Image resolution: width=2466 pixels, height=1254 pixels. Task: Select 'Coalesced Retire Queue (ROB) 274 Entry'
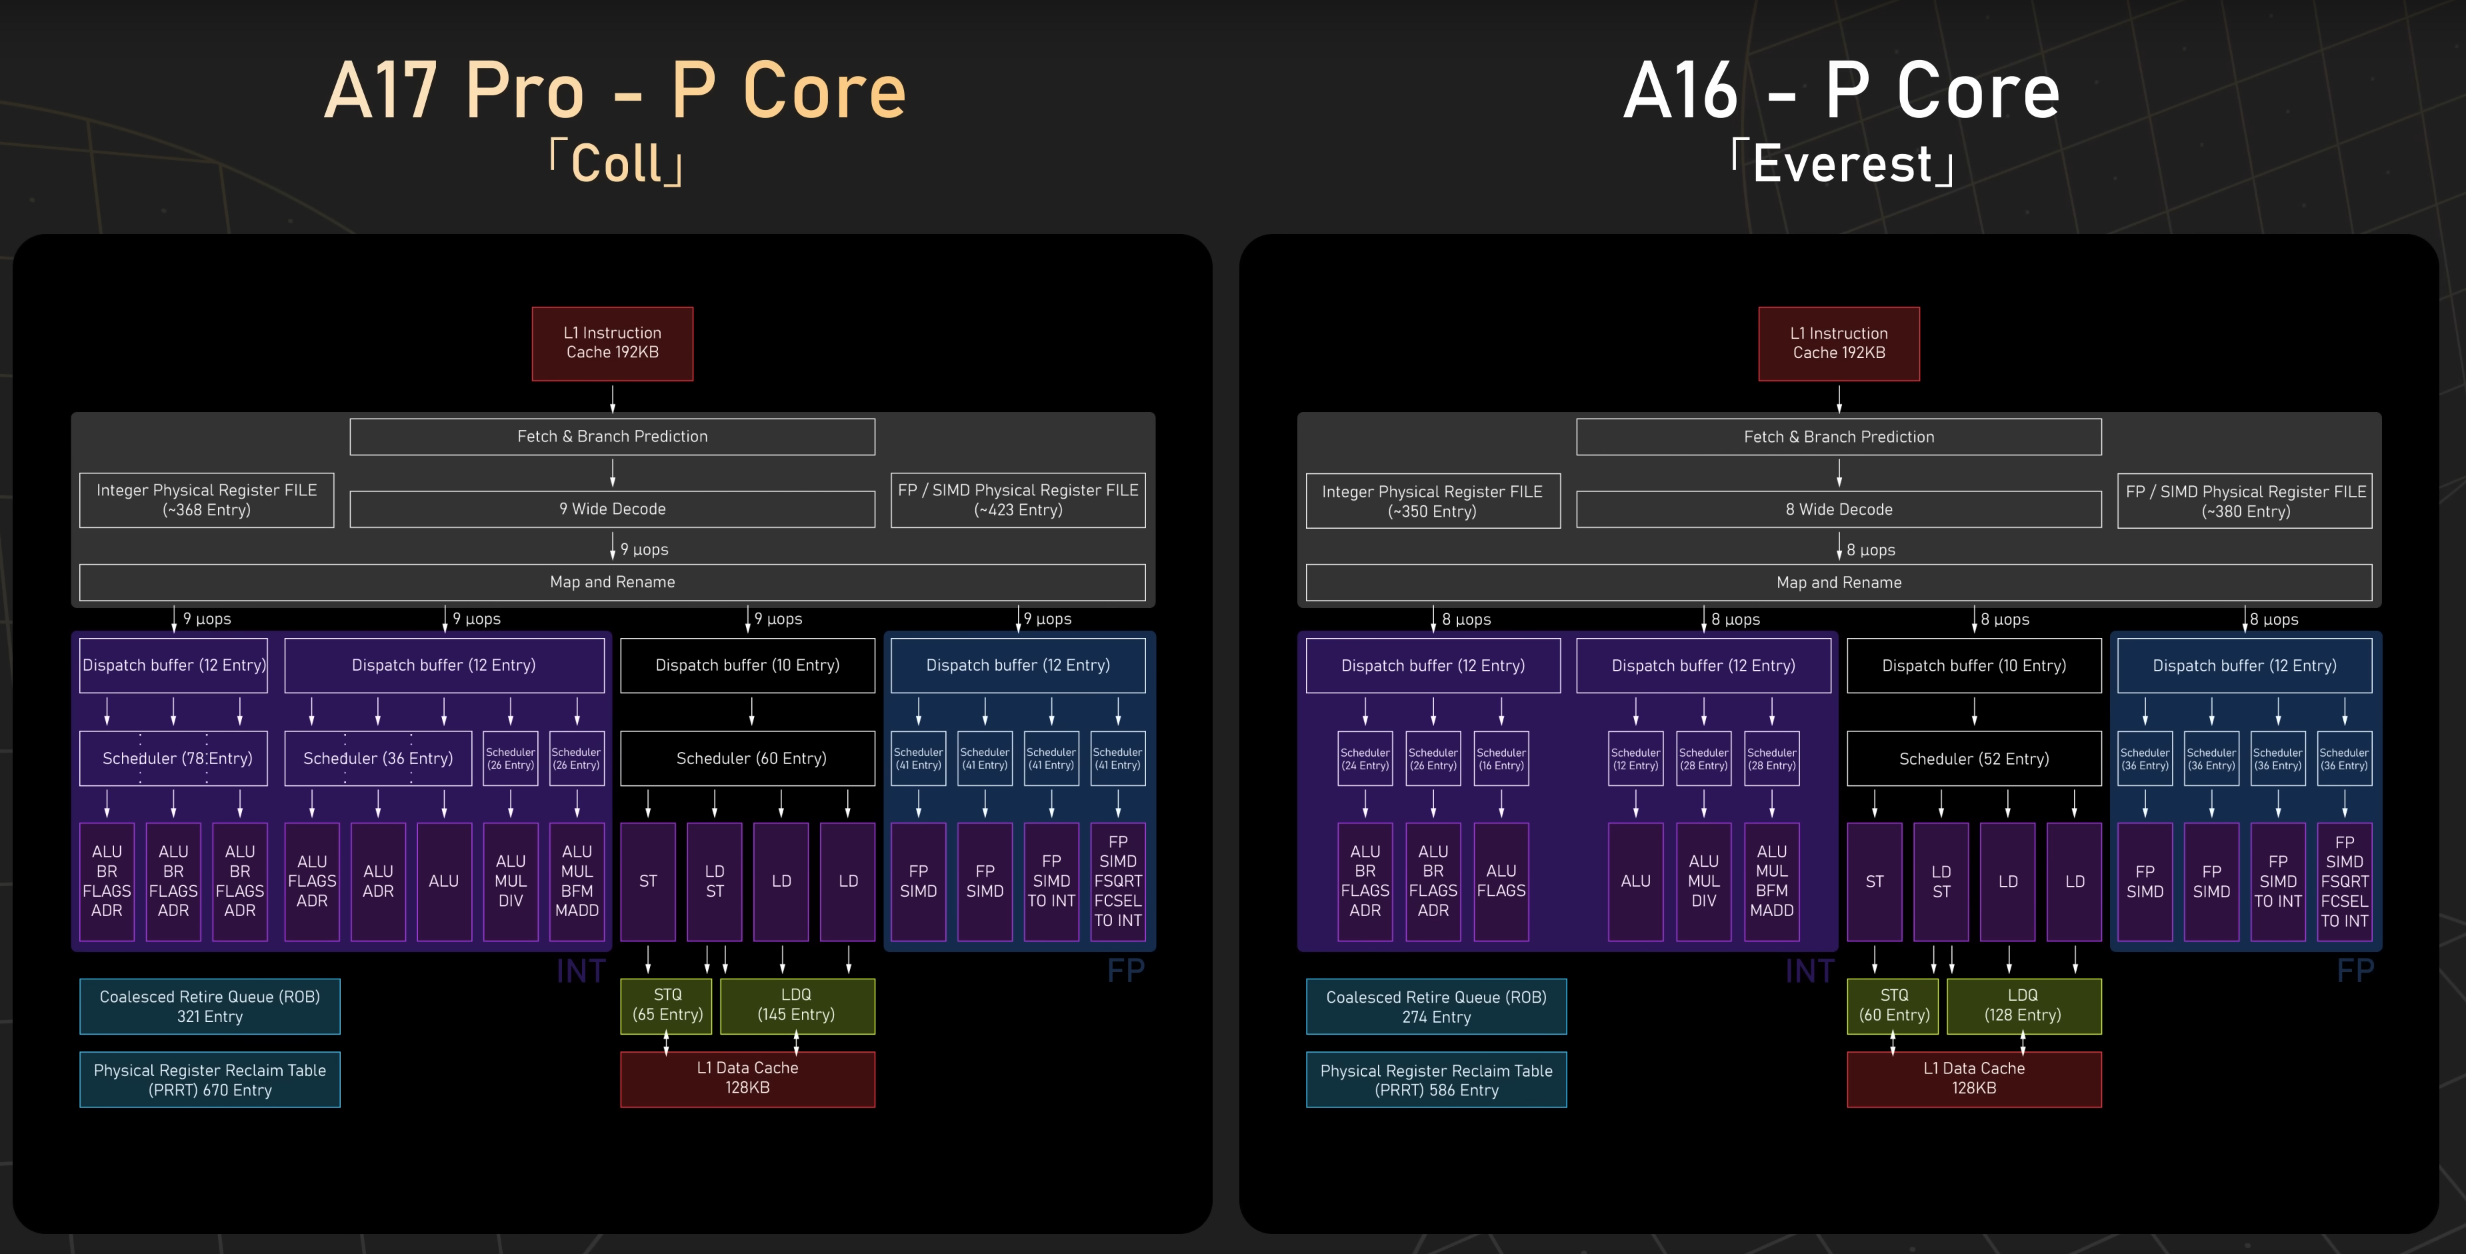coord(1436,1007)
